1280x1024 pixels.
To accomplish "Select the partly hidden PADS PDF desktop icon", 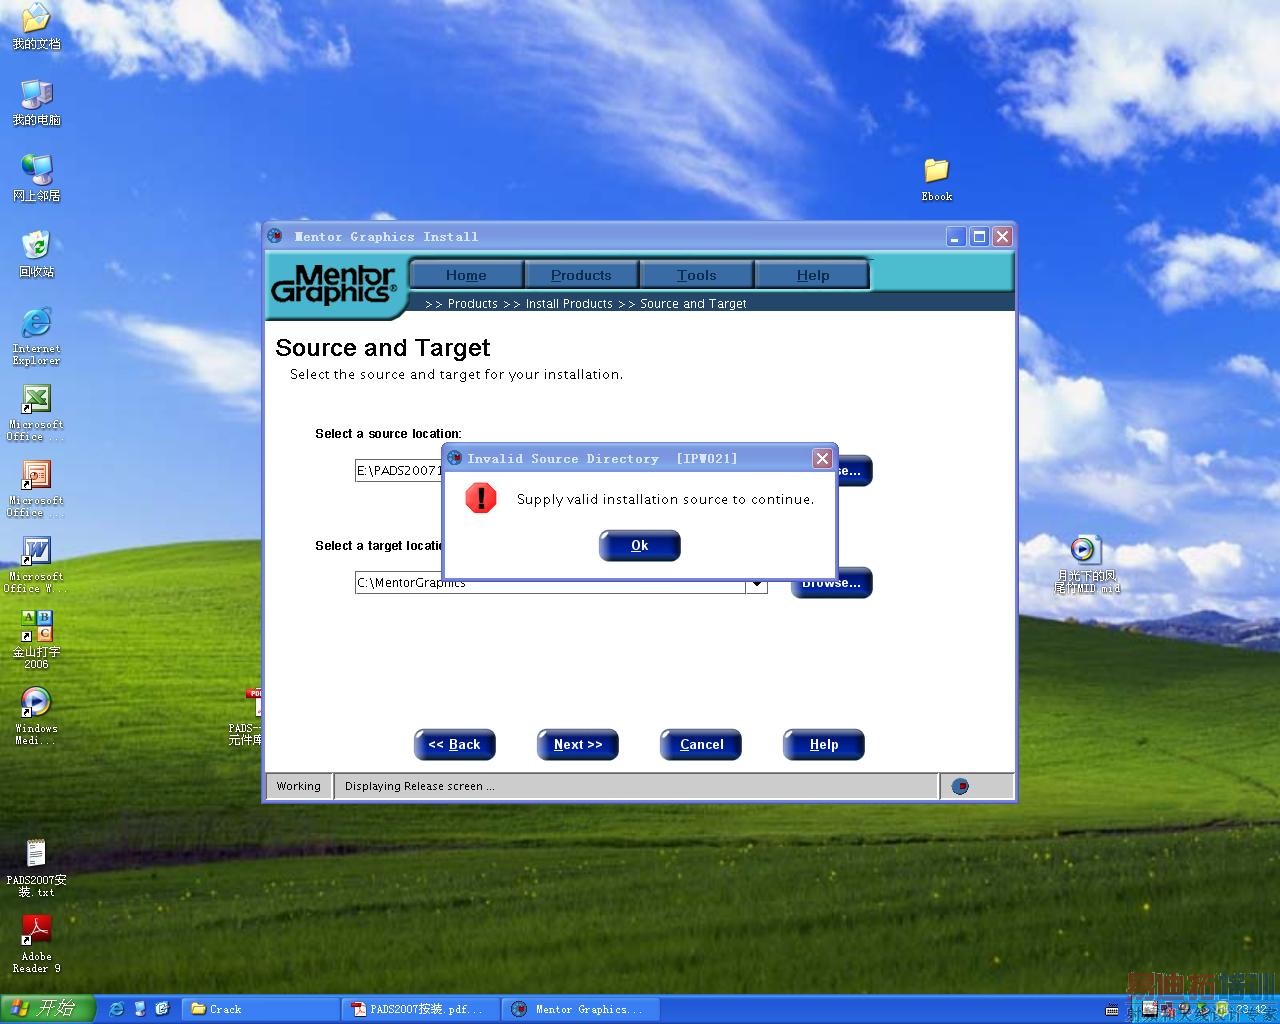I will pyautogui.click(x=246, y=718).
